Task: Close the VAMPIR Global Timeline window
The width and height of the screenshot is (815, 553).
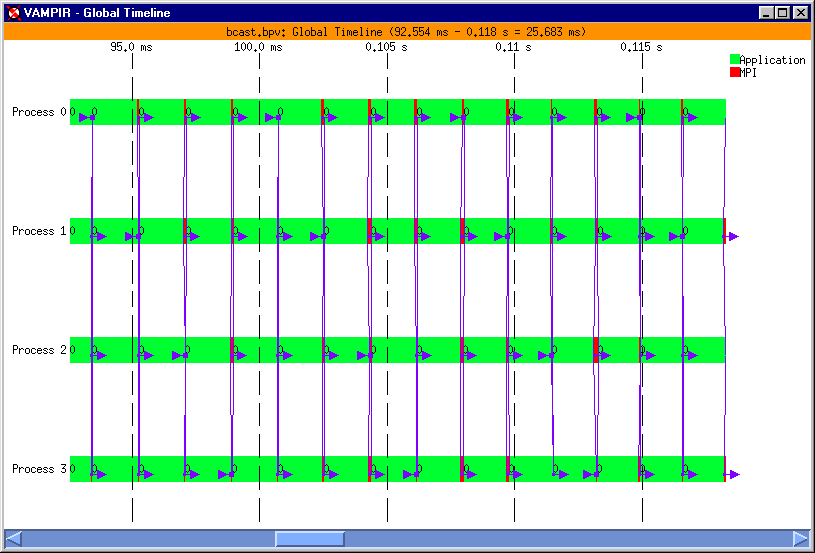Action: (x=799, y=13)
